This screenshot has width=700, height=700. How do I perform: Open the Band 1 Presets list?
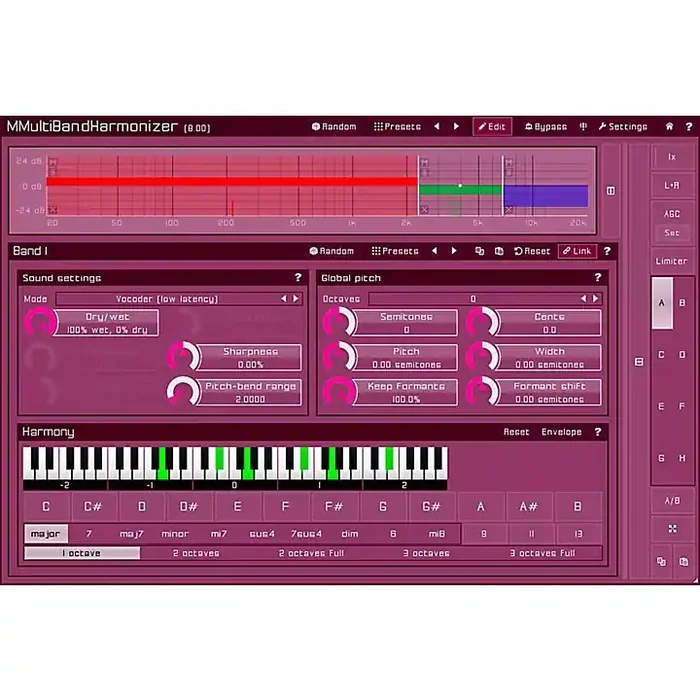coord(395,251)
